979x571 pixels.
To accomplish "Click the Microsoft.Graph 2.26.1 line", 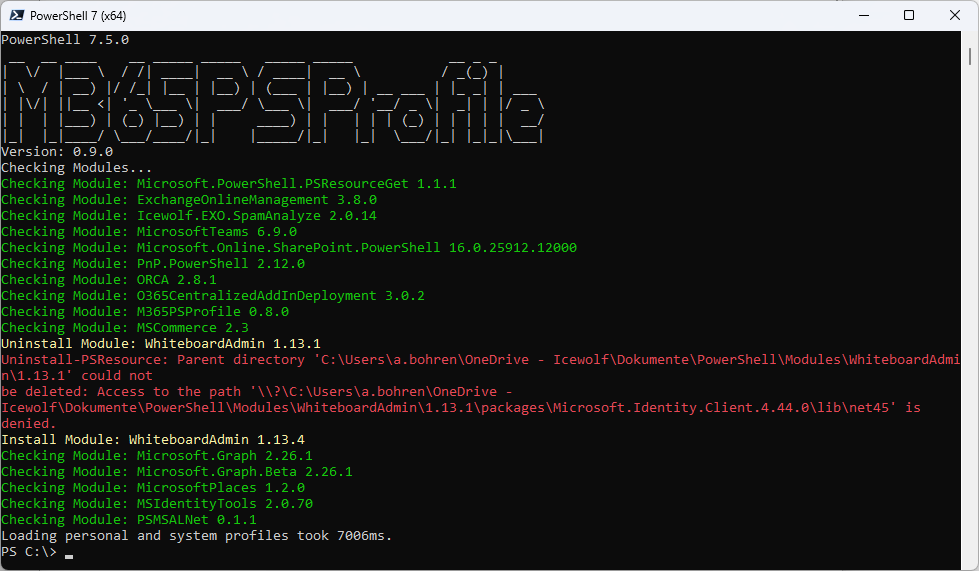I will (x=157, y=456).
